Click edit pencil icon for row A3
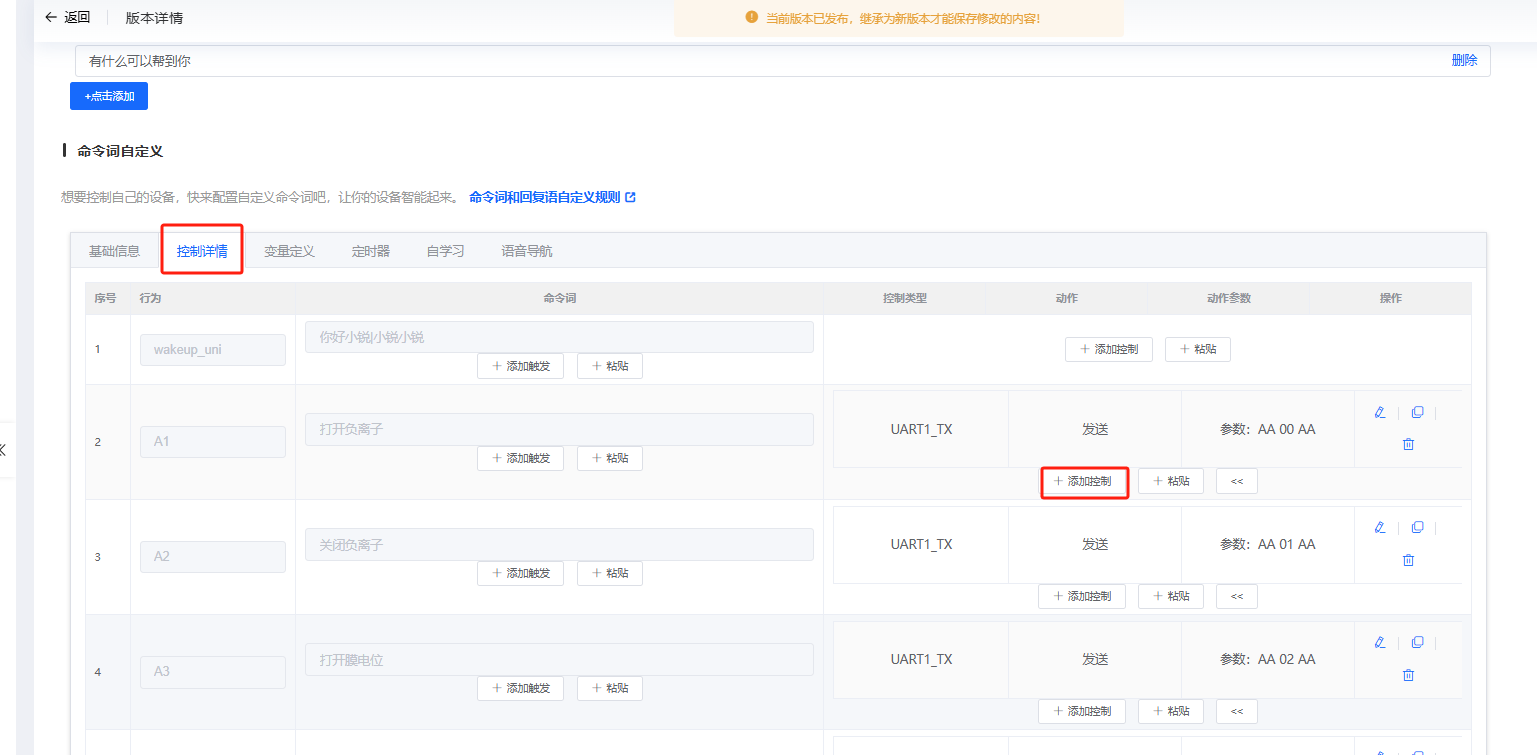Viewport: 1537px width, 755px height. [1380, 643]
